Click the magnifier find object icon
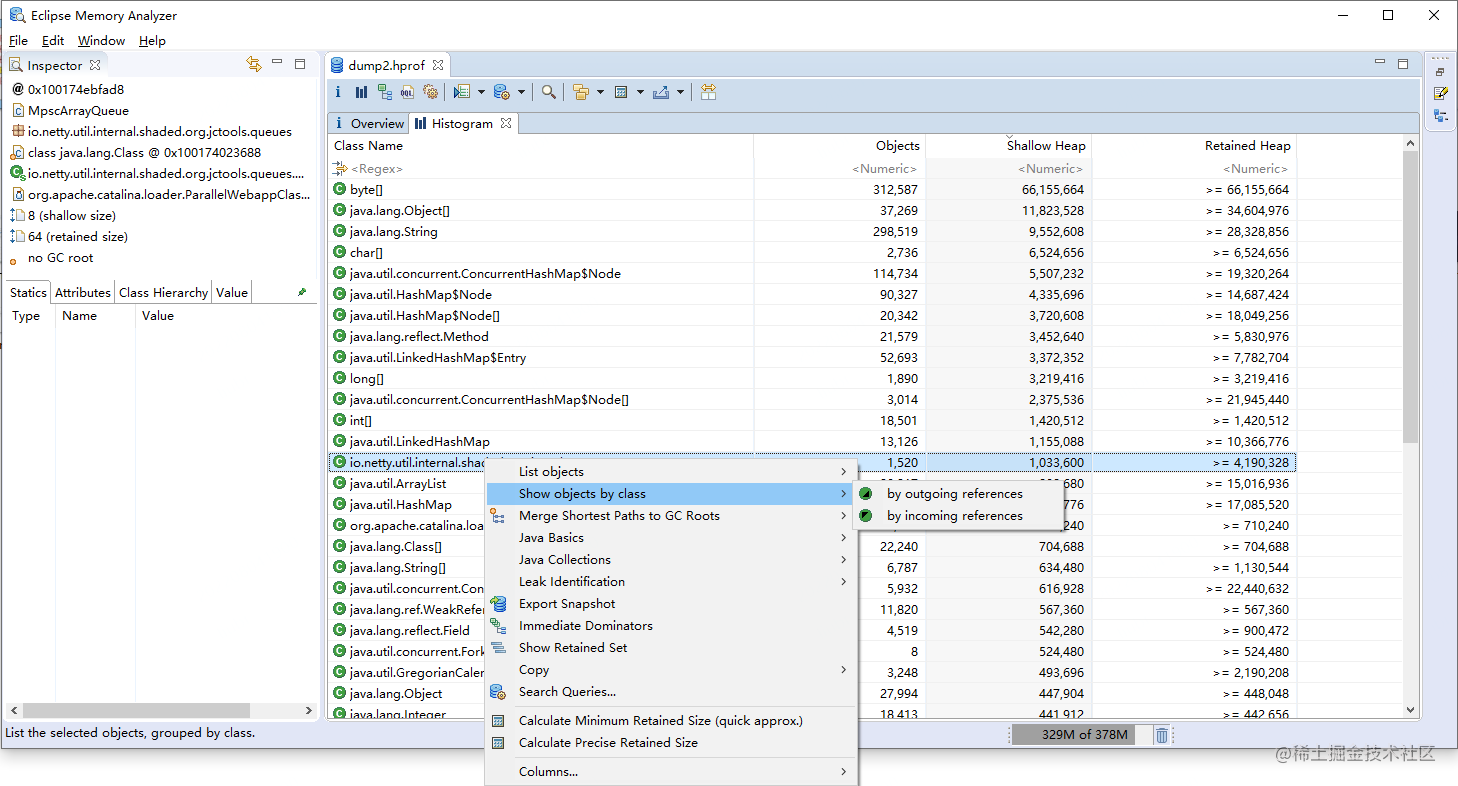Image resolution: width=1458 pixels, height=786 pixels. pyautogui.click(x=549, y=92)
